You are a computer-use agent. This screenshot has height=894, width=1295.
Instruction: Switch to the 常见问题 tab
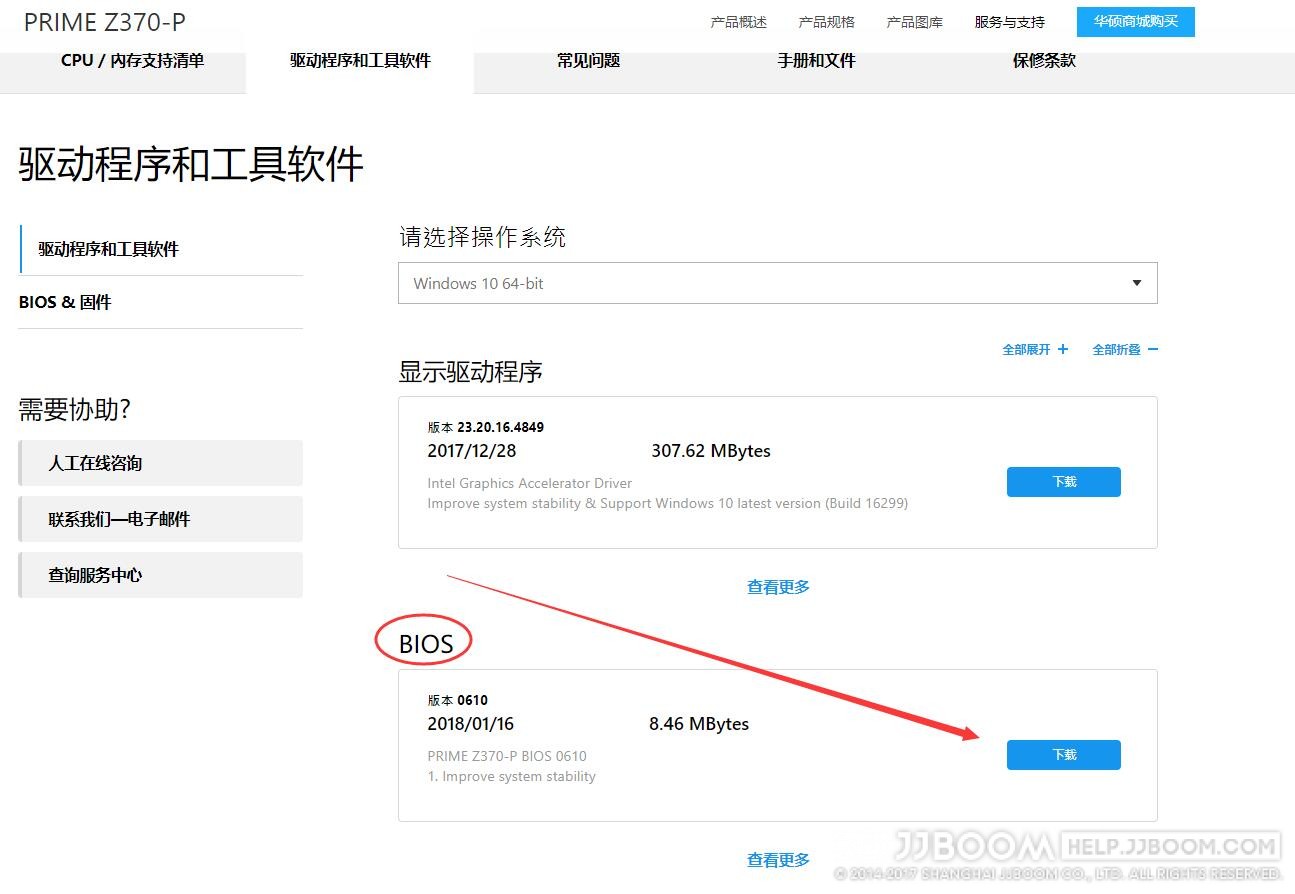[588, 60]
